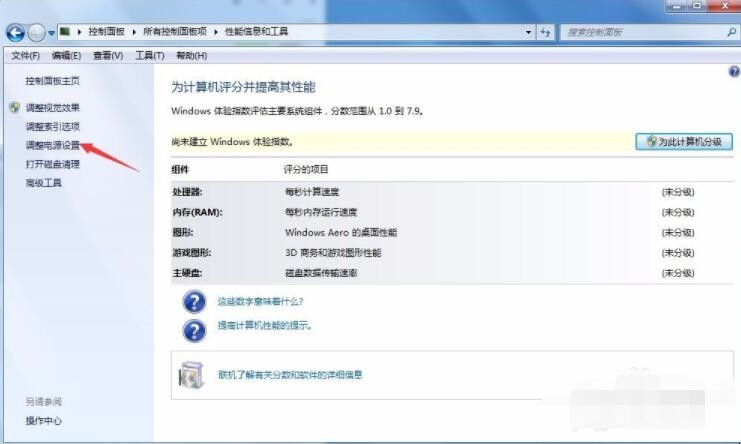Focus the 搜索控制面板 search box
This screenshot has width=741, height=444.
pyautogui.click(x=643, y=32)
